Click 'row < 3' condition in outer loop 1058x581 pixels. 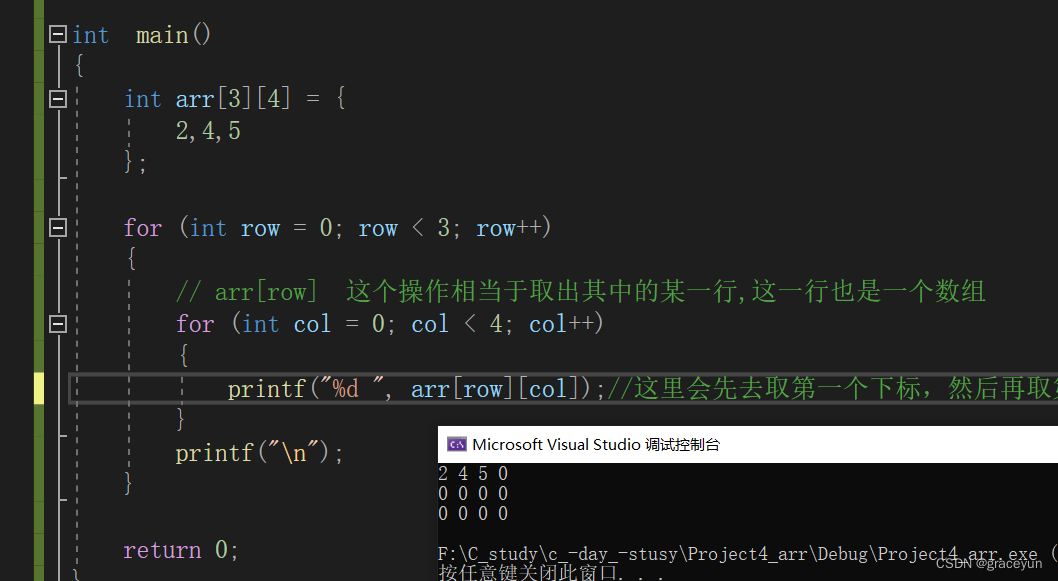404,228
